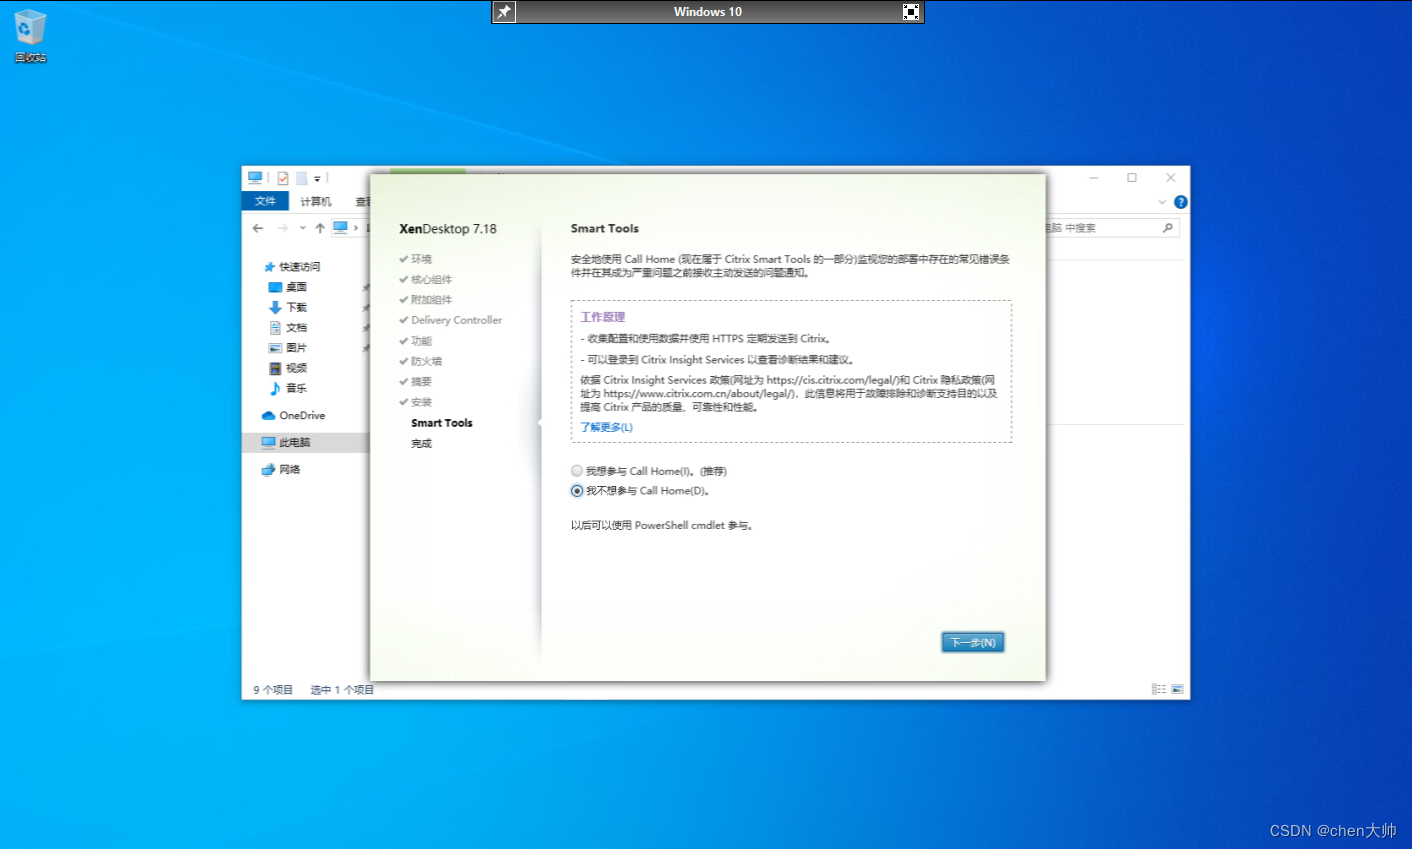
Task: Go back with the Explorer back arrow
Action: pos(258,228)
